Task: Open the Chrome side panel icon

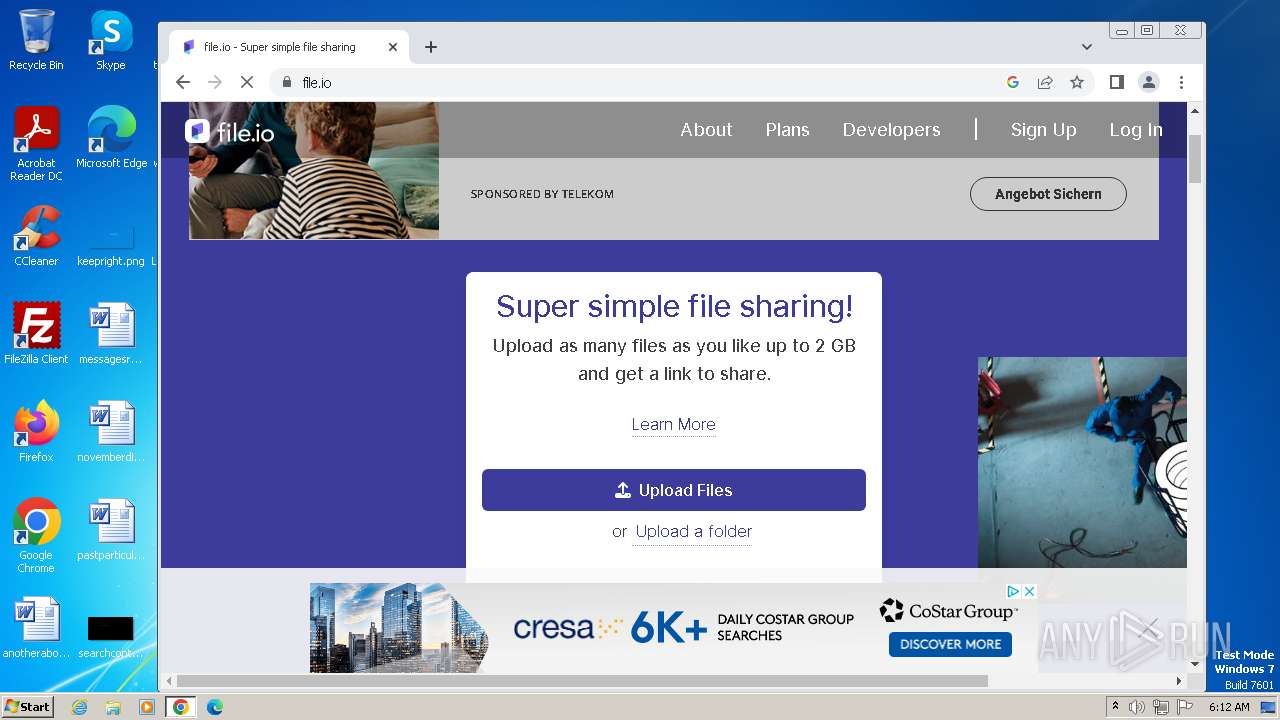Action: [1117, 82]
